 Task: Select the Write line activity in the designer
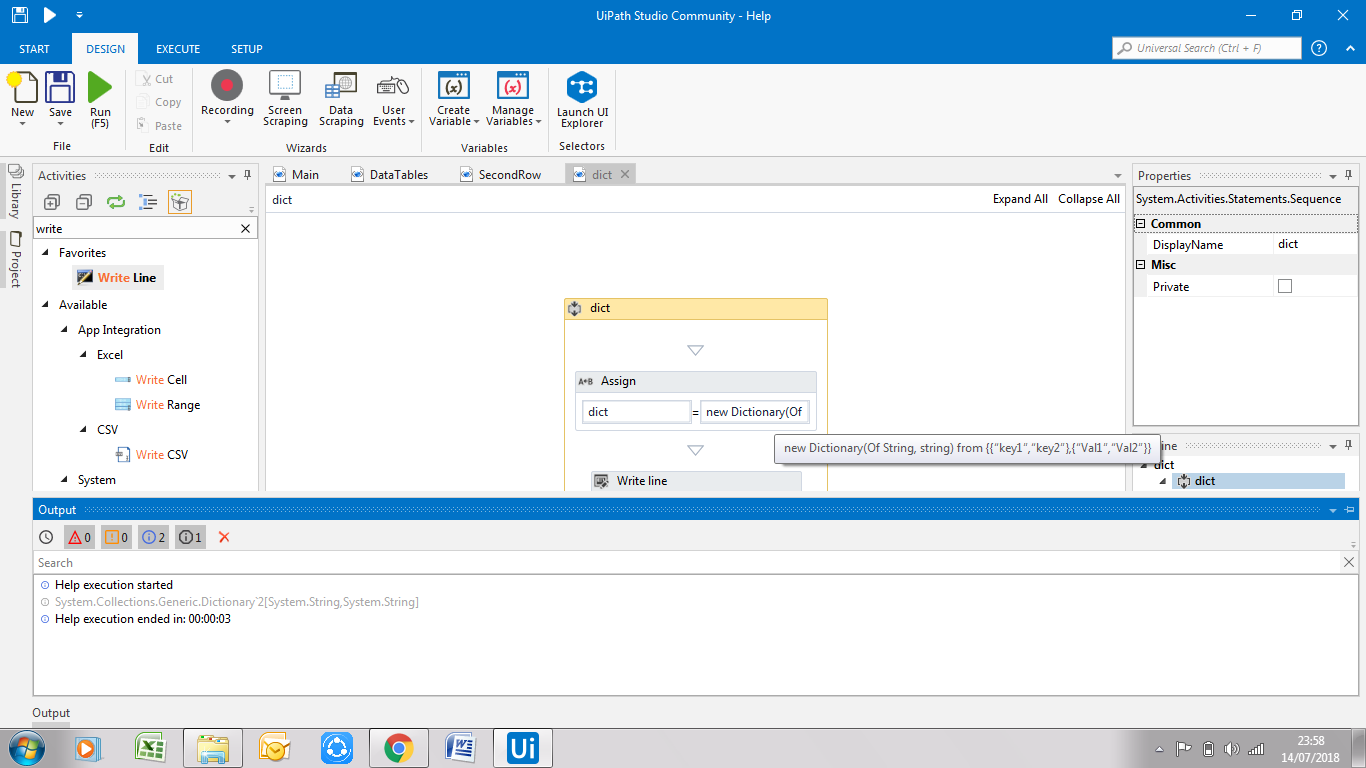point(696,481)
